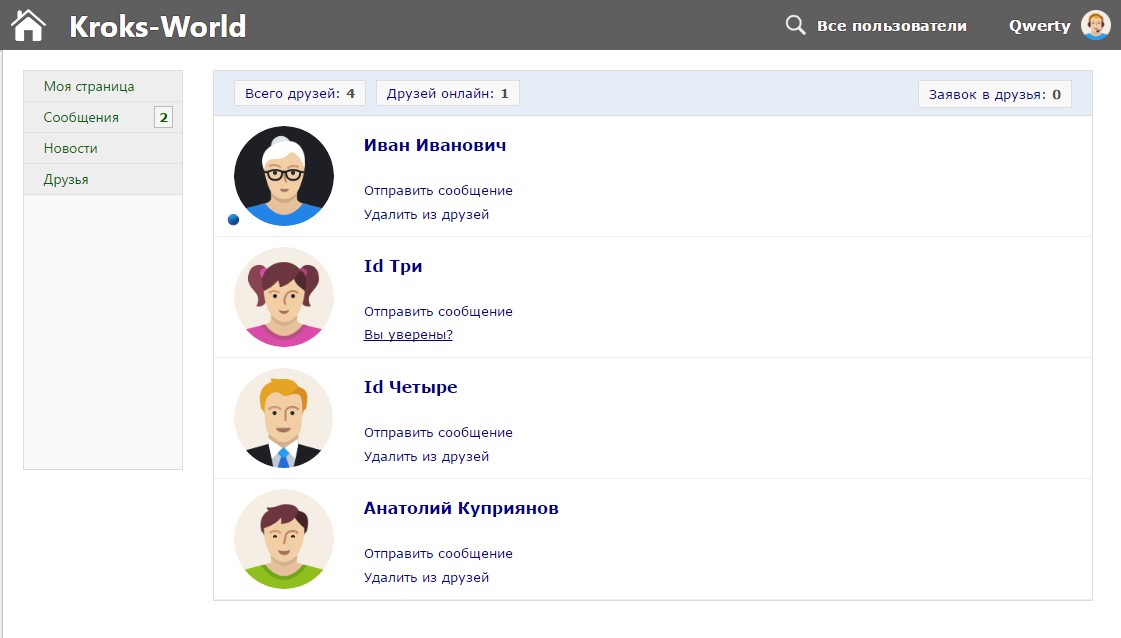Send message to Id Четыре
This screenshot has height=638, width=1121.
point(438,432)
